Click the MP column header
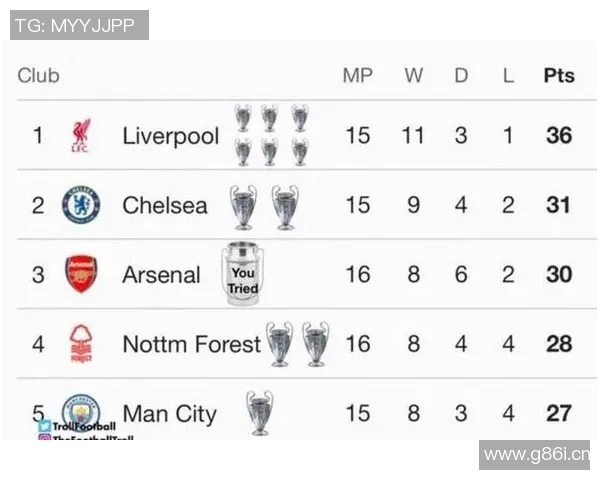600x480 pixels. pyautogui.click(x=357, y=75)
